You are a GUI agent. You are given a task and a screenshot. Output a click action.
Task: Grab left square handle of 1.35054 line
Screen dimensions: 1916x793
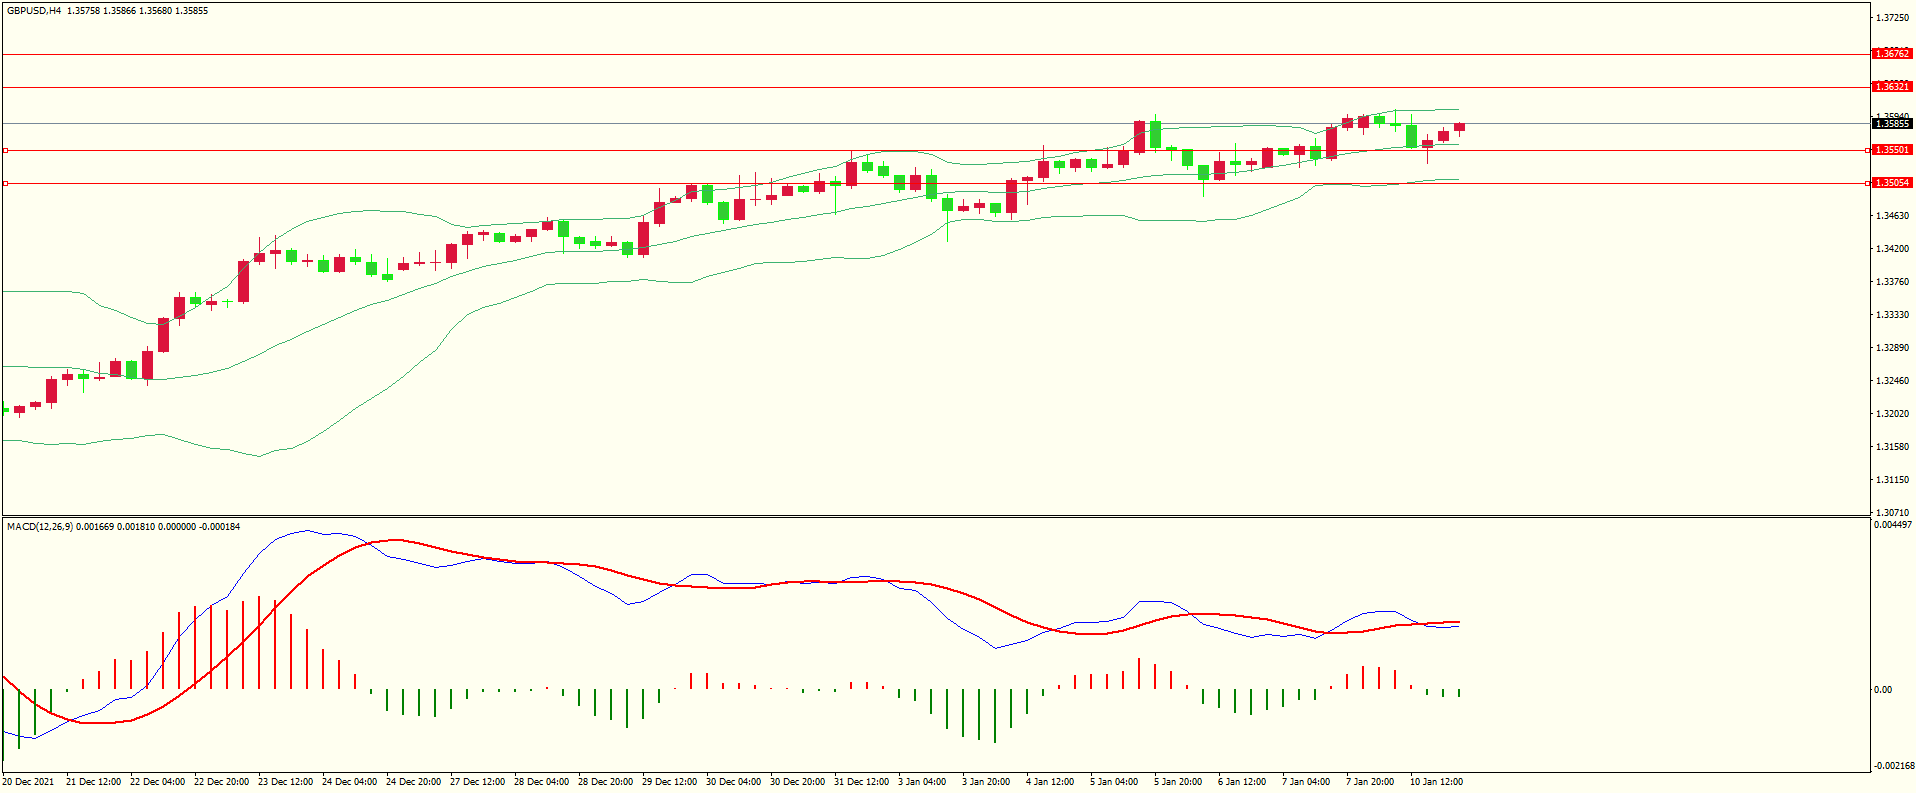(x=6, y=184)
